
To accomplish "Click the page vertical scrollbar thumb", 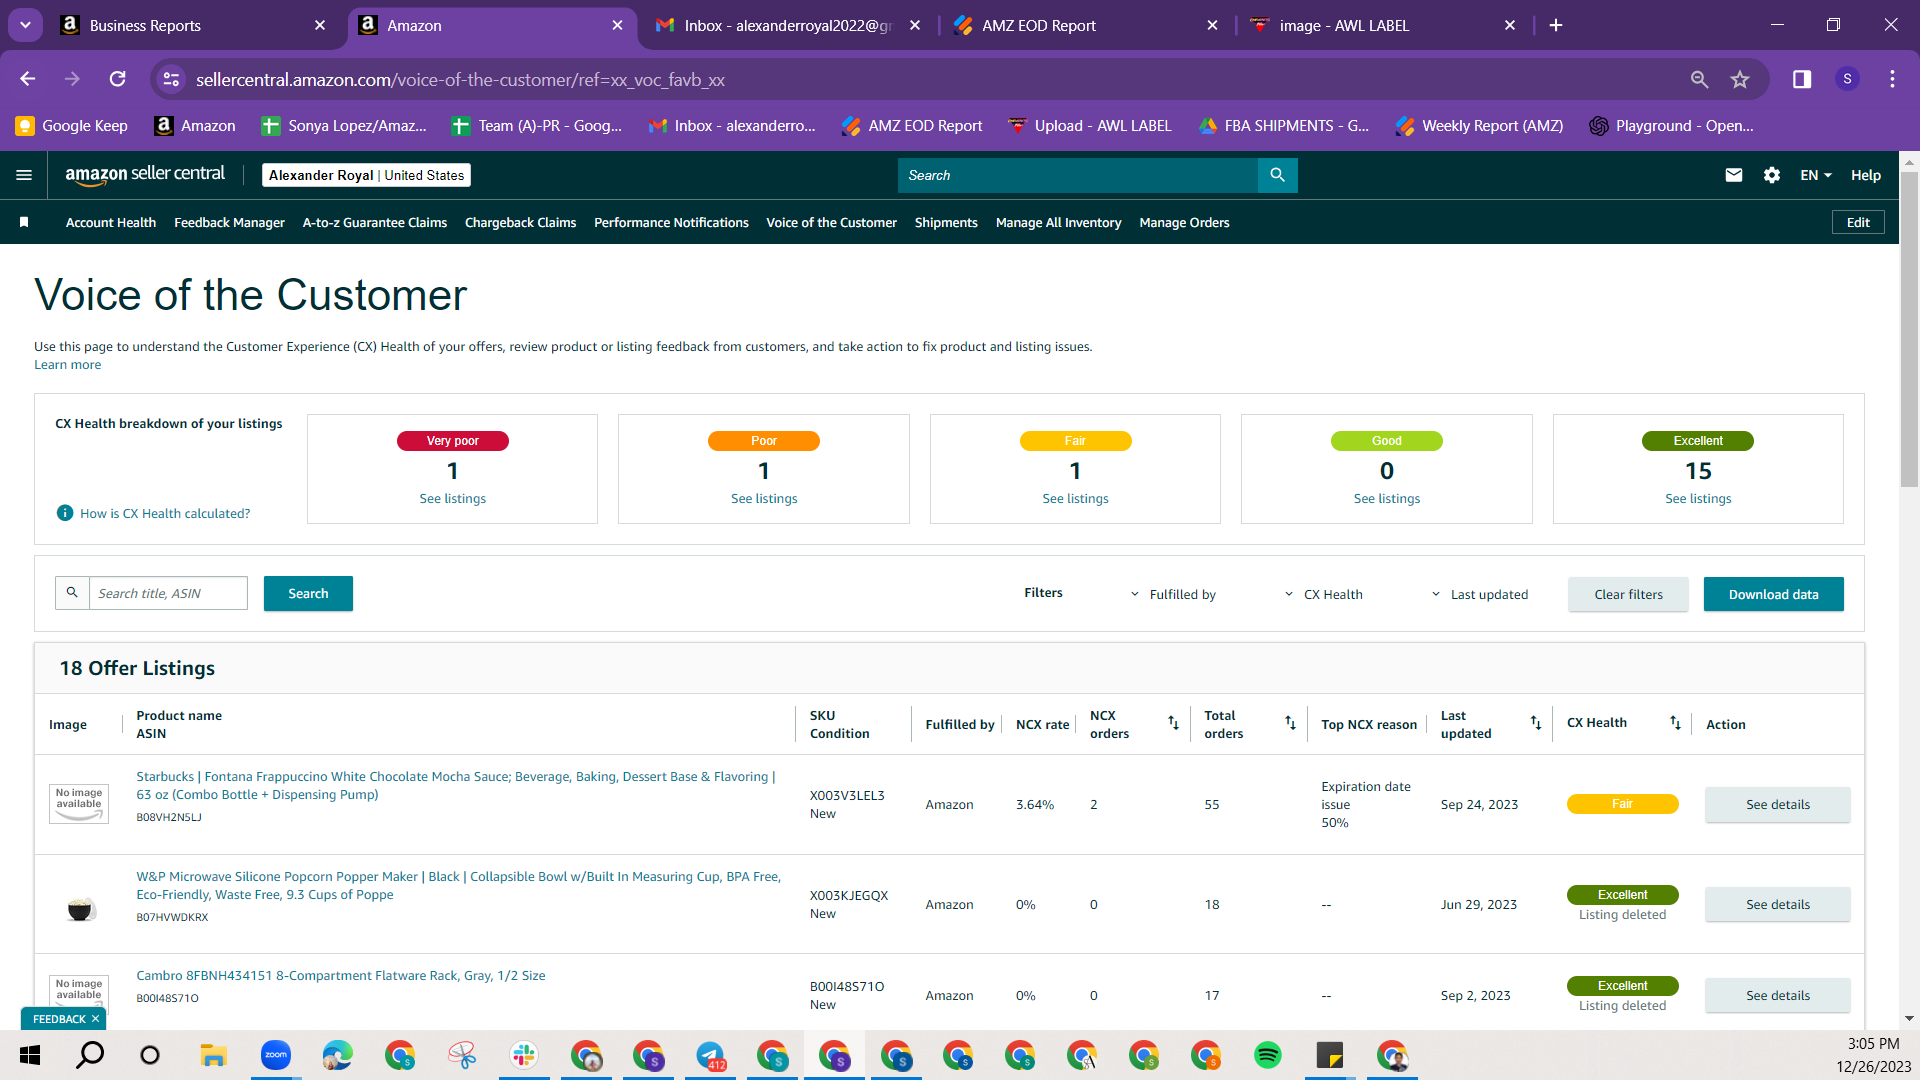I will tap(1909, 330).
